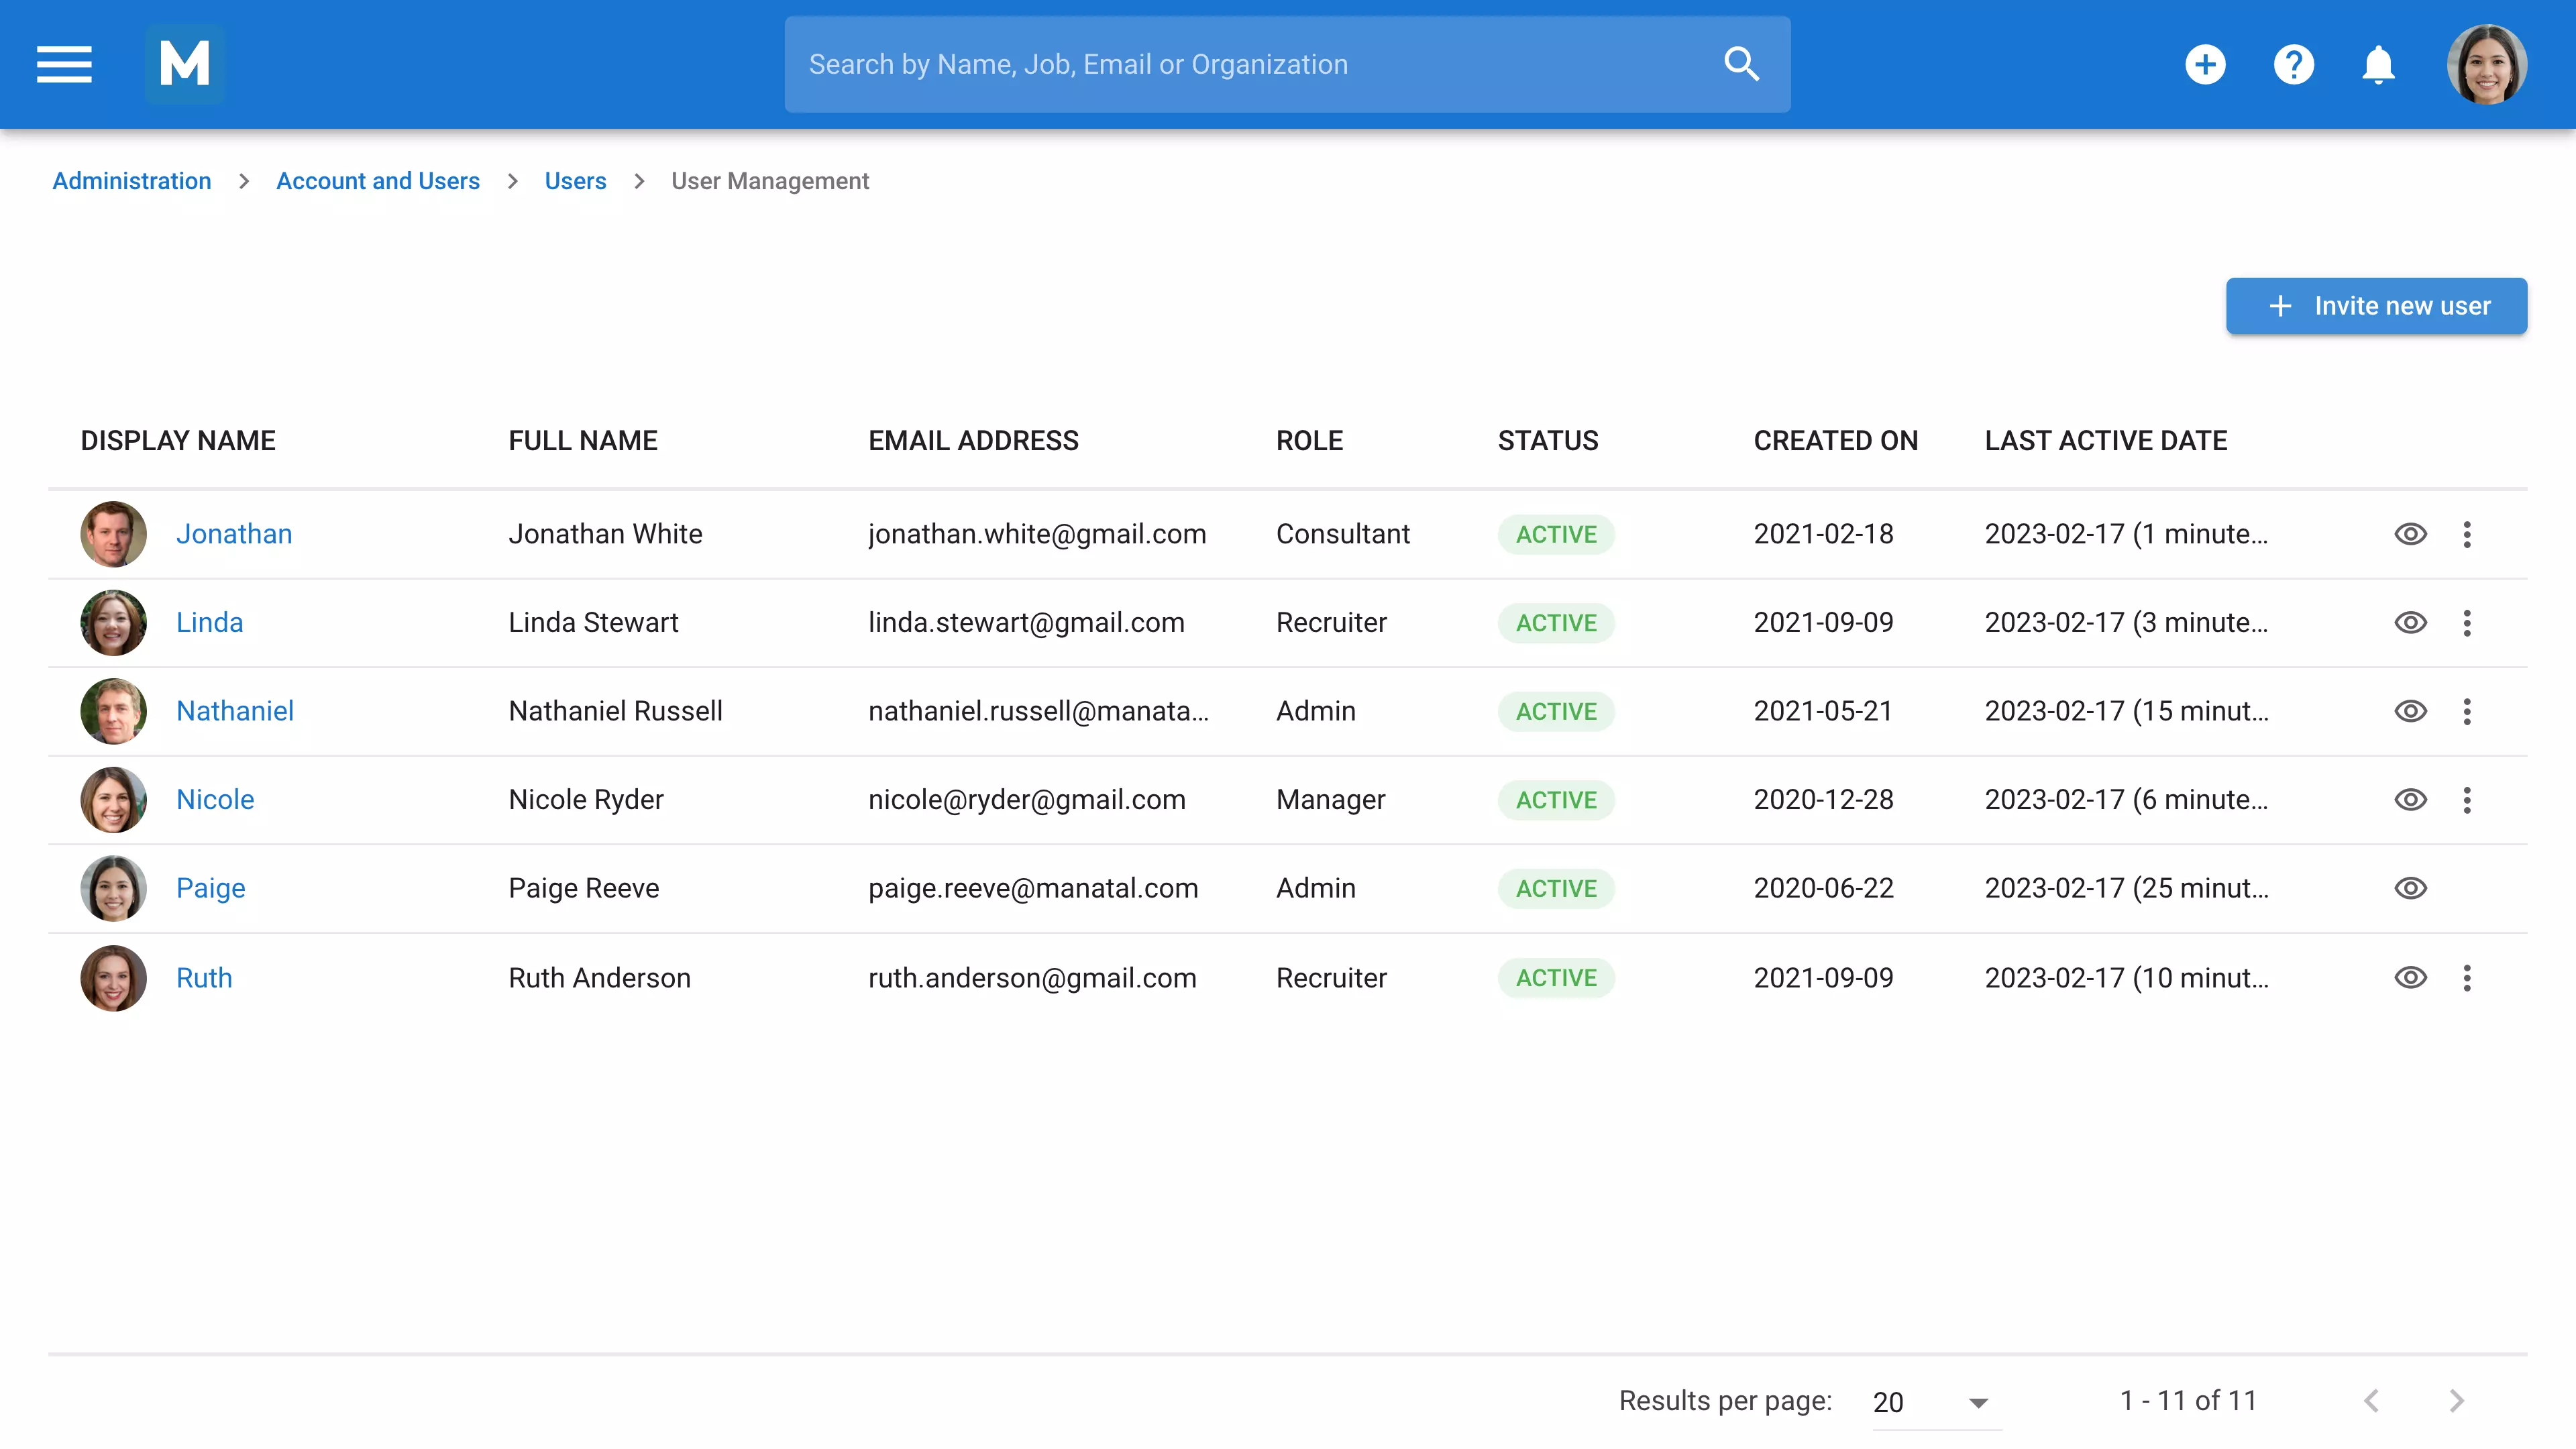Click the search magnifier icon
Image resolution: width=2576 pixels, height=1449 pixels.
(x=1741, y=64)
